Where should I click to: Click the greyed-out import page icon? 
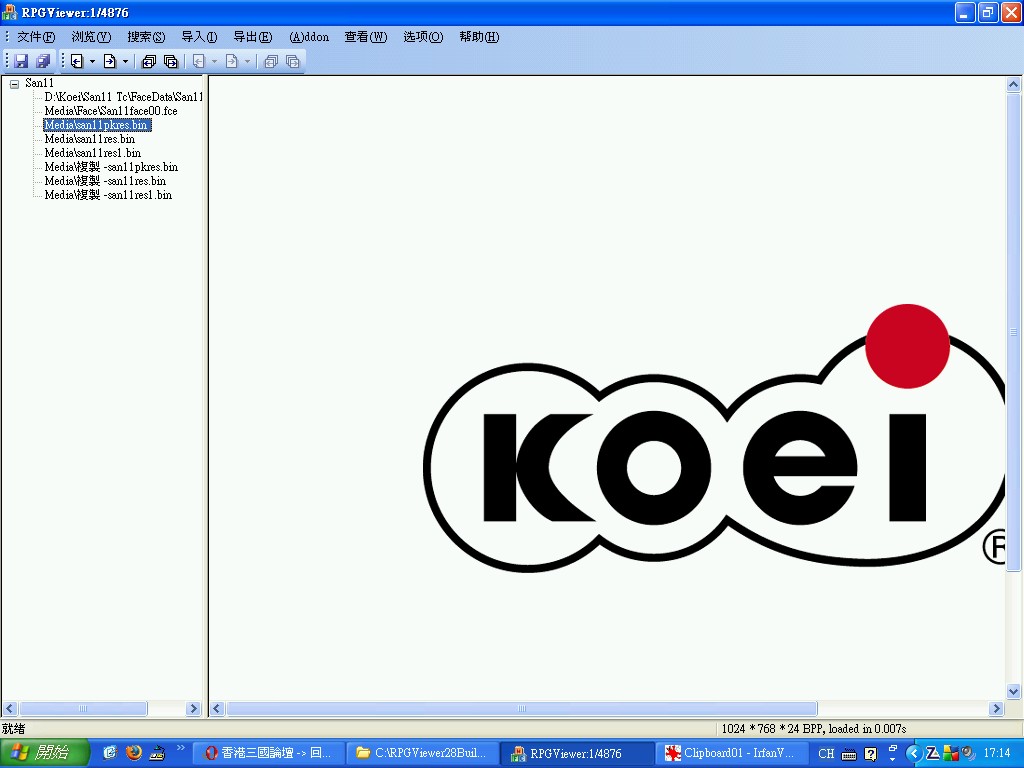click(199, 61)
